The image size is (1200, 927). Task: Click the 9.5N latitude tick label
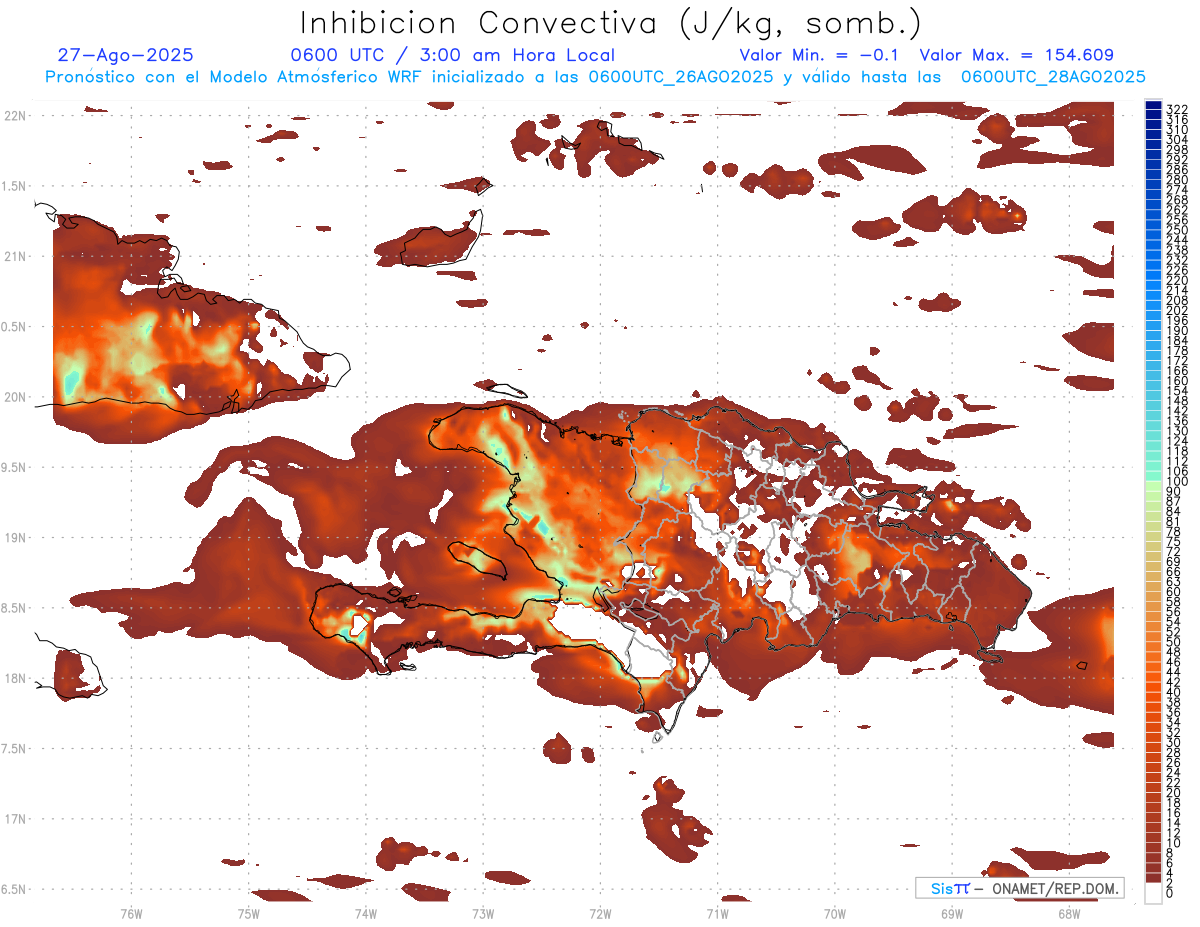click(x=14, y=467)
